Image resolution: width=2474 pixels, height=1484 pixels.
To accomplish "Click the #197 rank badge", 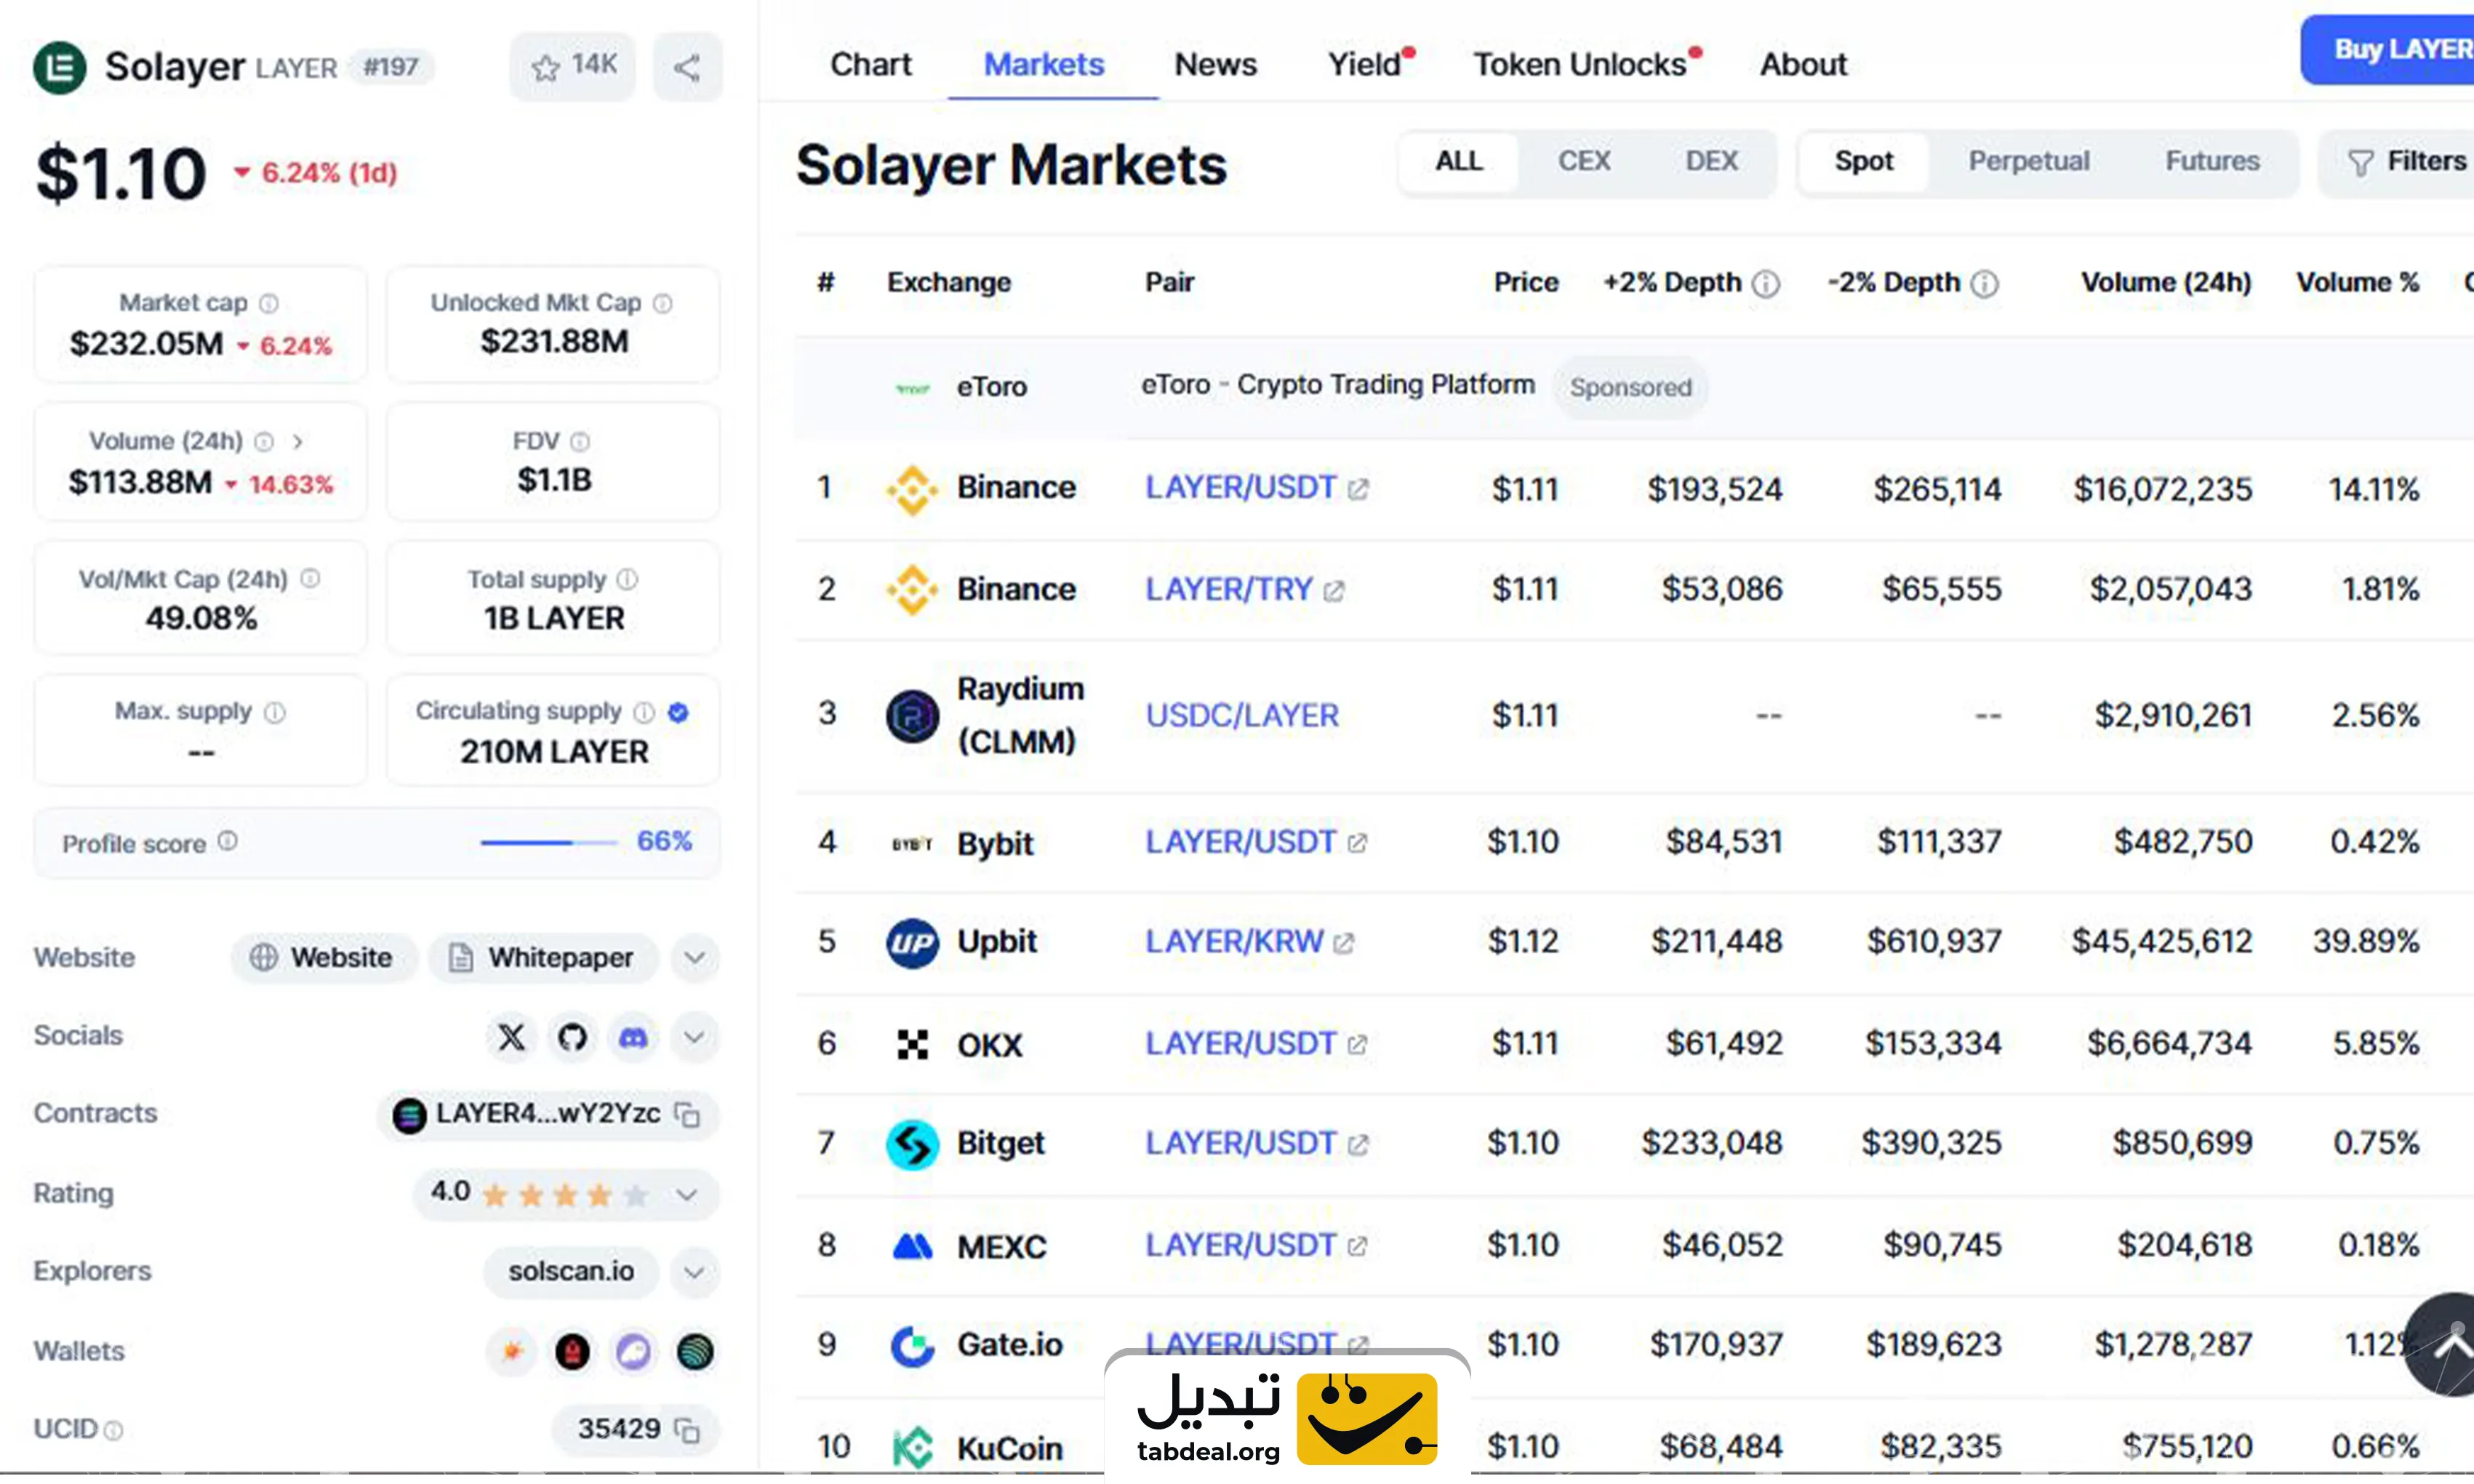I will [391, 67].
